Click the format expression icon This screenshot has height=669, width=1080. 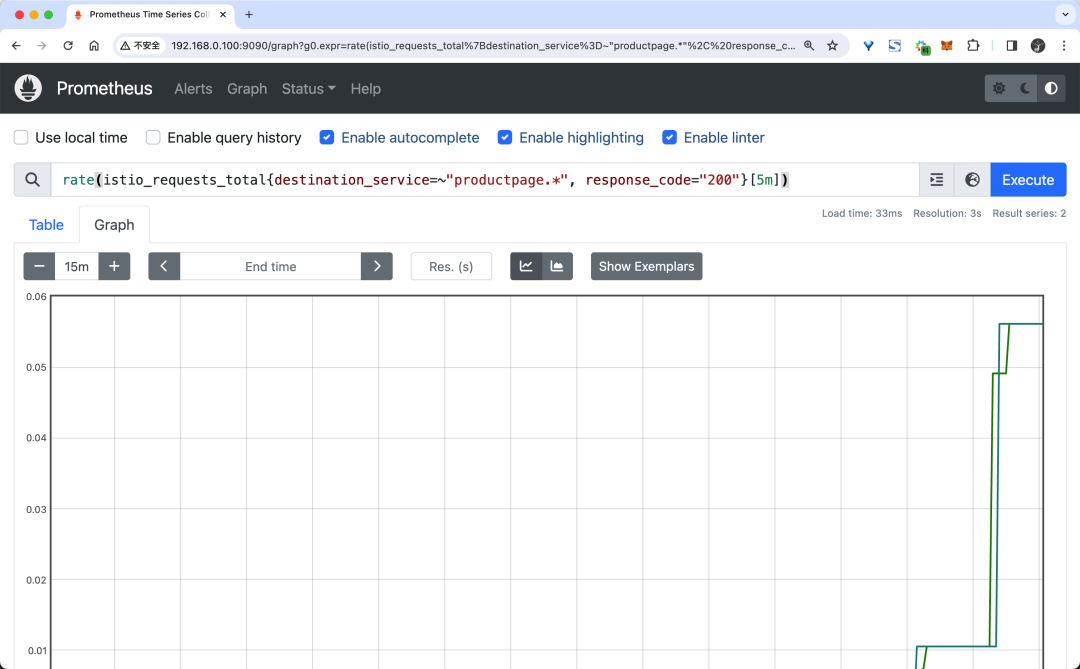(936, 180)
